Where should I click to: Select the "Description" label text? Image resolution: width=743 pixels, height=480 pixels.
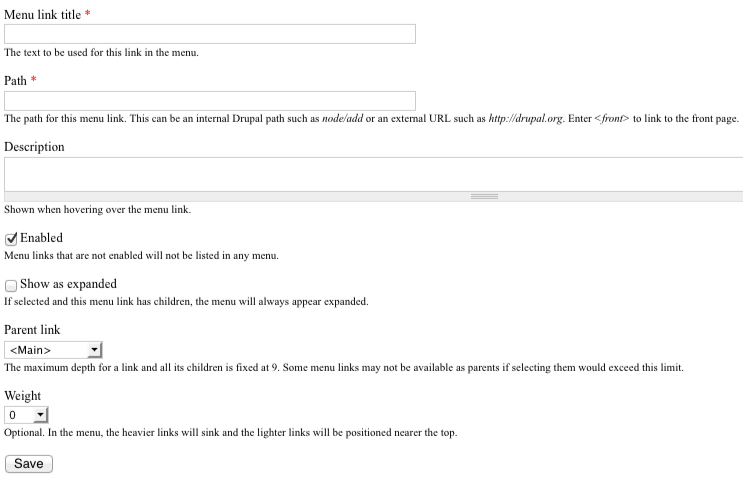(34, 147)
